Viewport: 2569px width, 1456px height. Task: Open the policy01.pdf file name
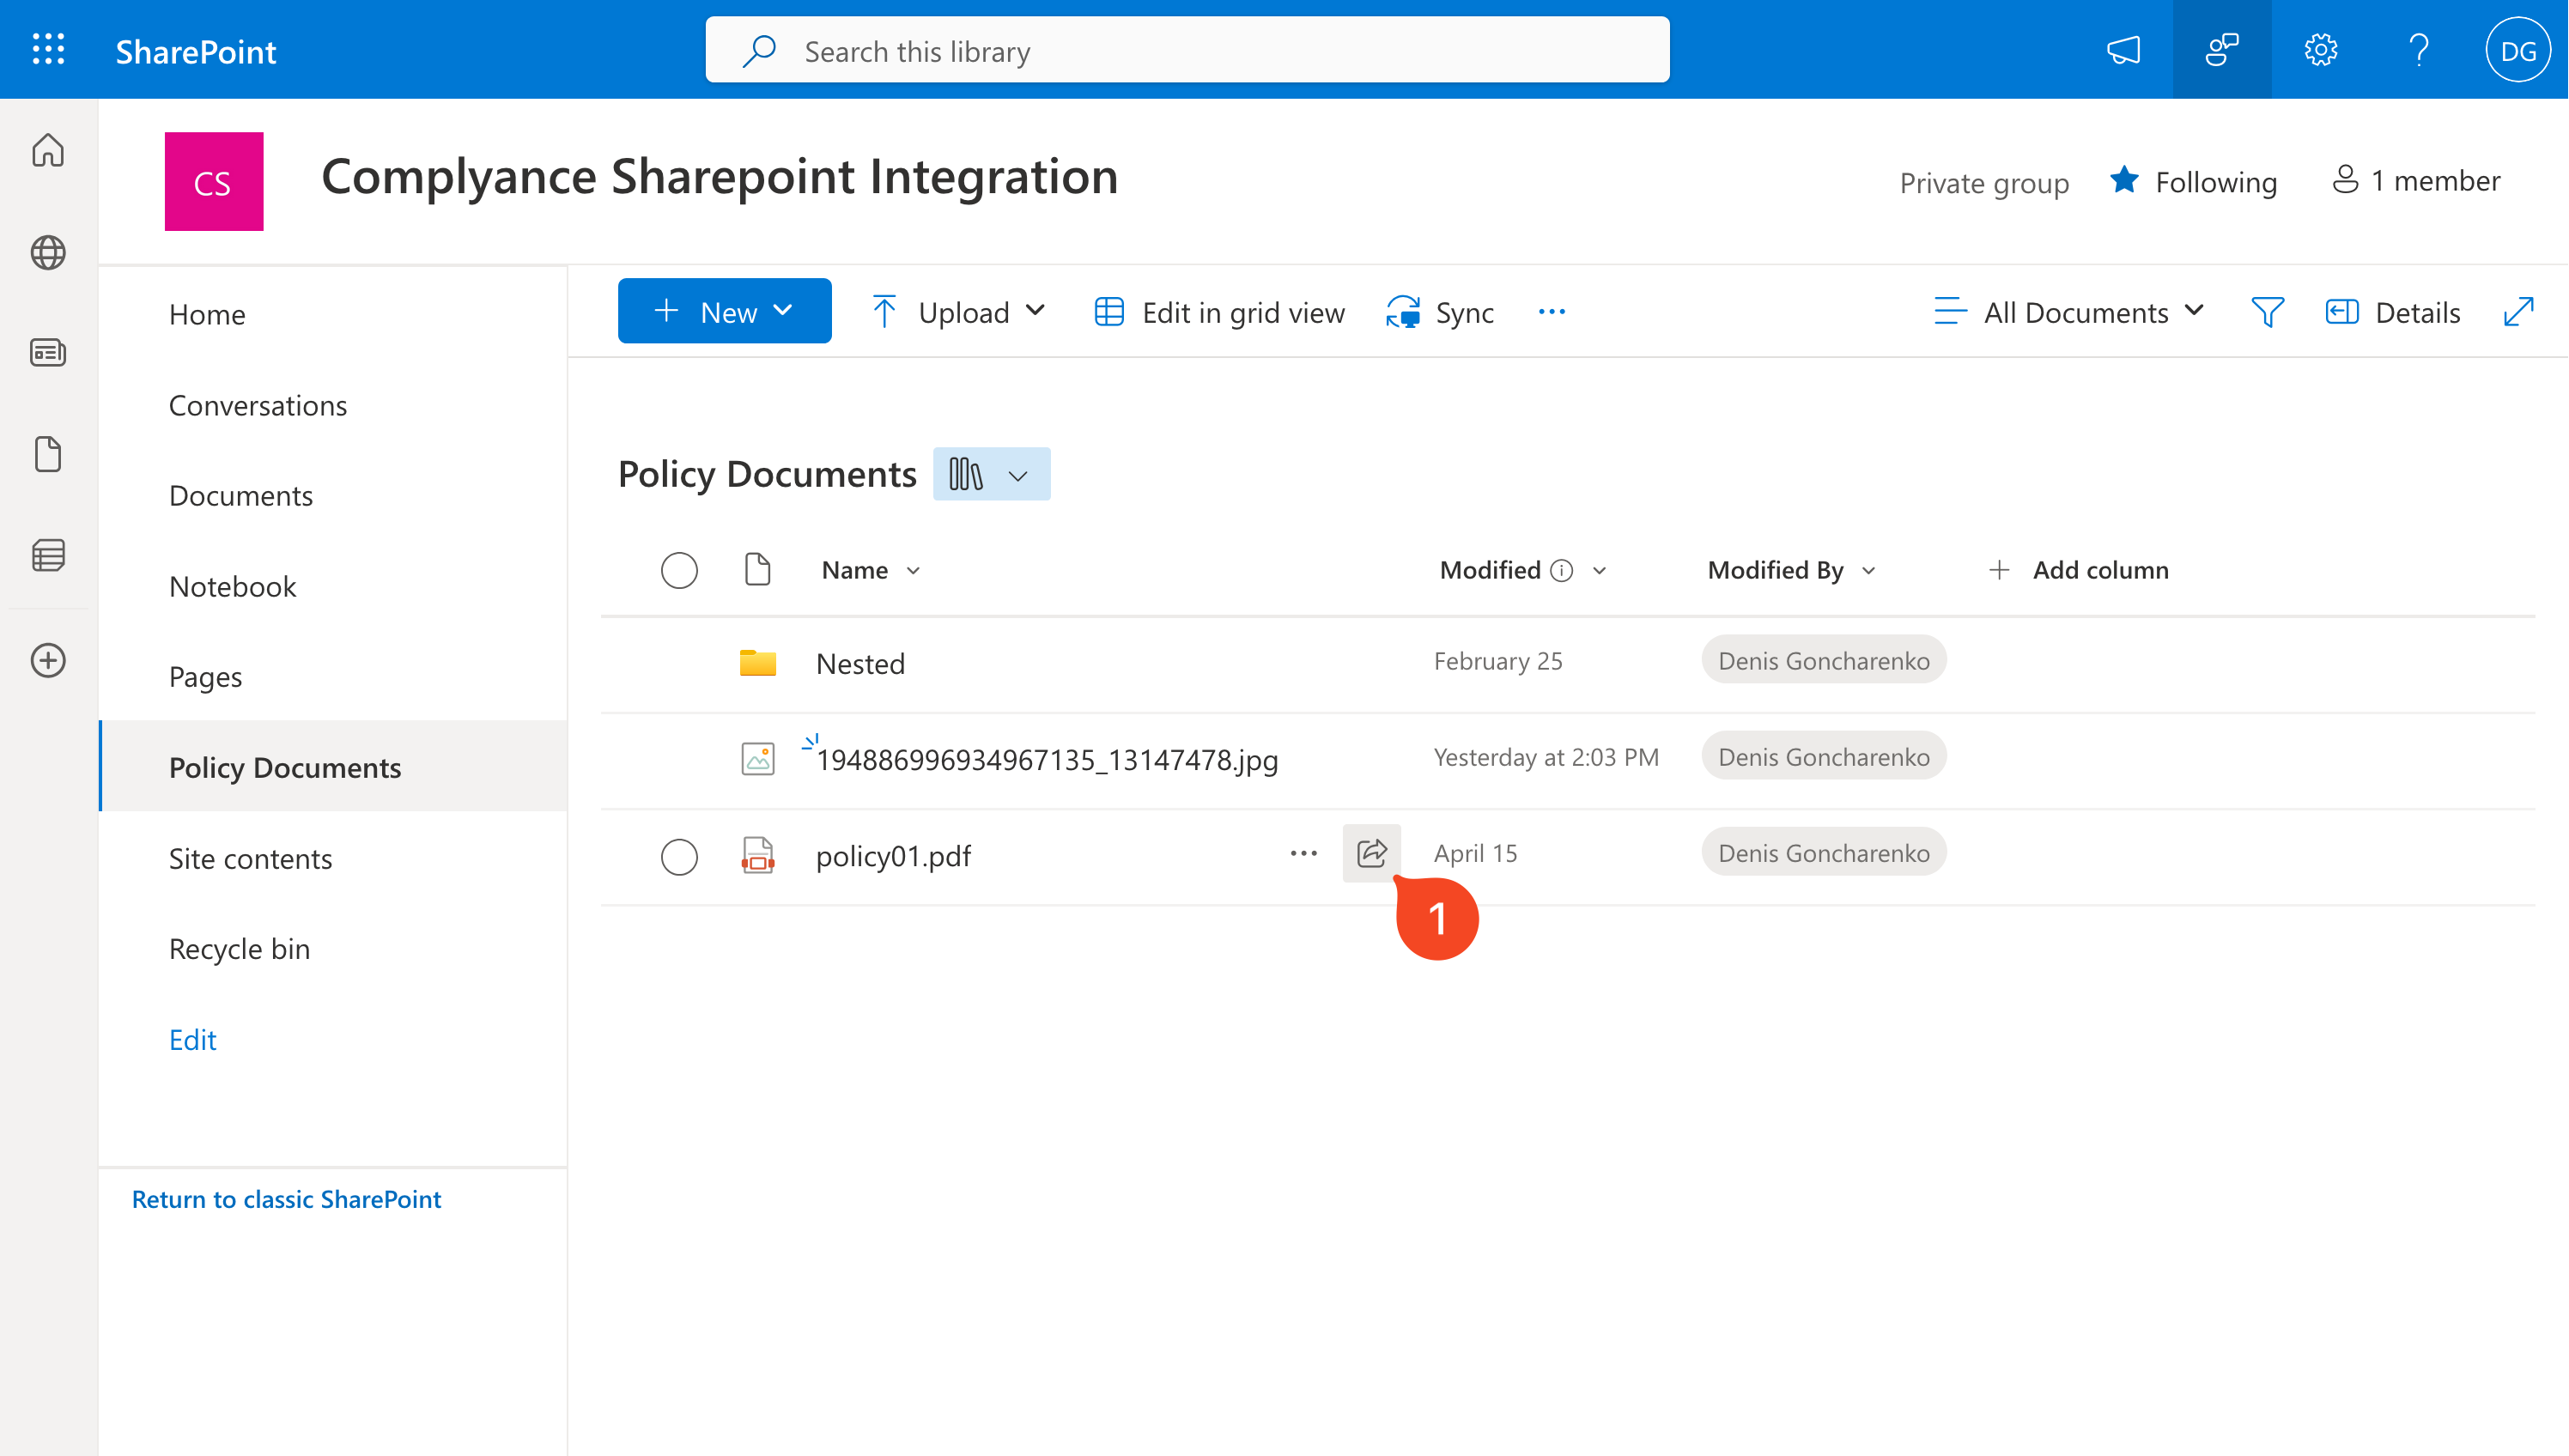click(x=893, y=855)
